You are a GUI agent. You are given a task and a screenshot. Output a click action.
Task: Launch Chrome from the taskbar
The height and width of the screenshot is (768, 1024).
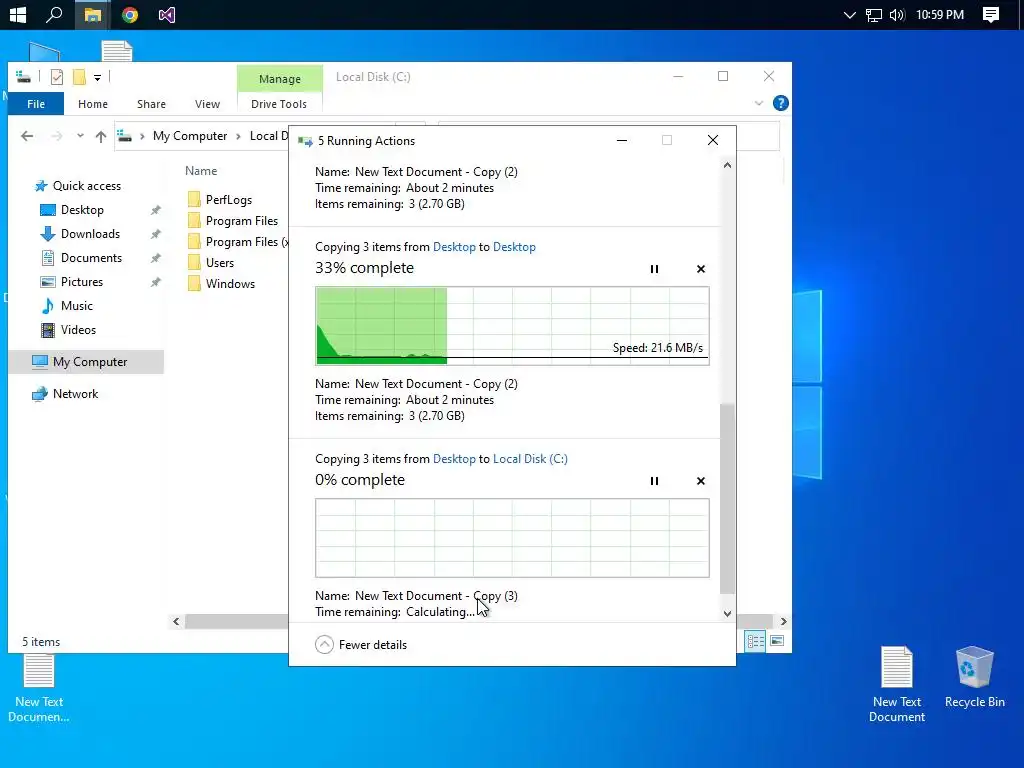130,14
